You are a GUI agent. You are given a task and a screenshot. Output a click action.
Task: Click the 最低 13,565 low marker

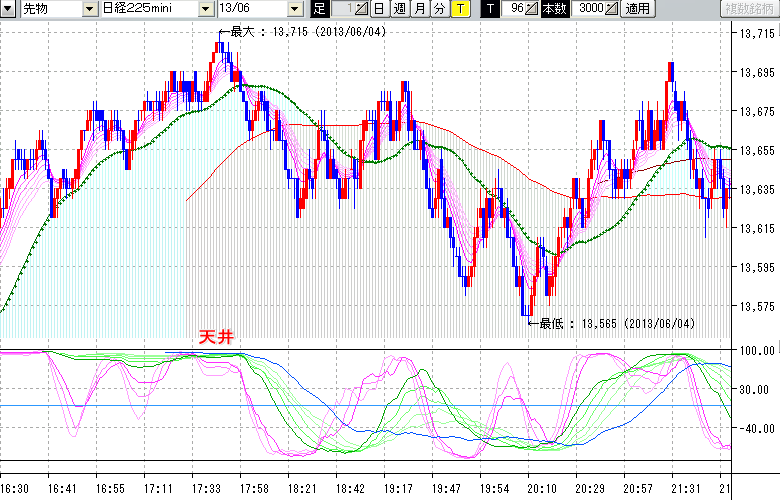(610, 323)
